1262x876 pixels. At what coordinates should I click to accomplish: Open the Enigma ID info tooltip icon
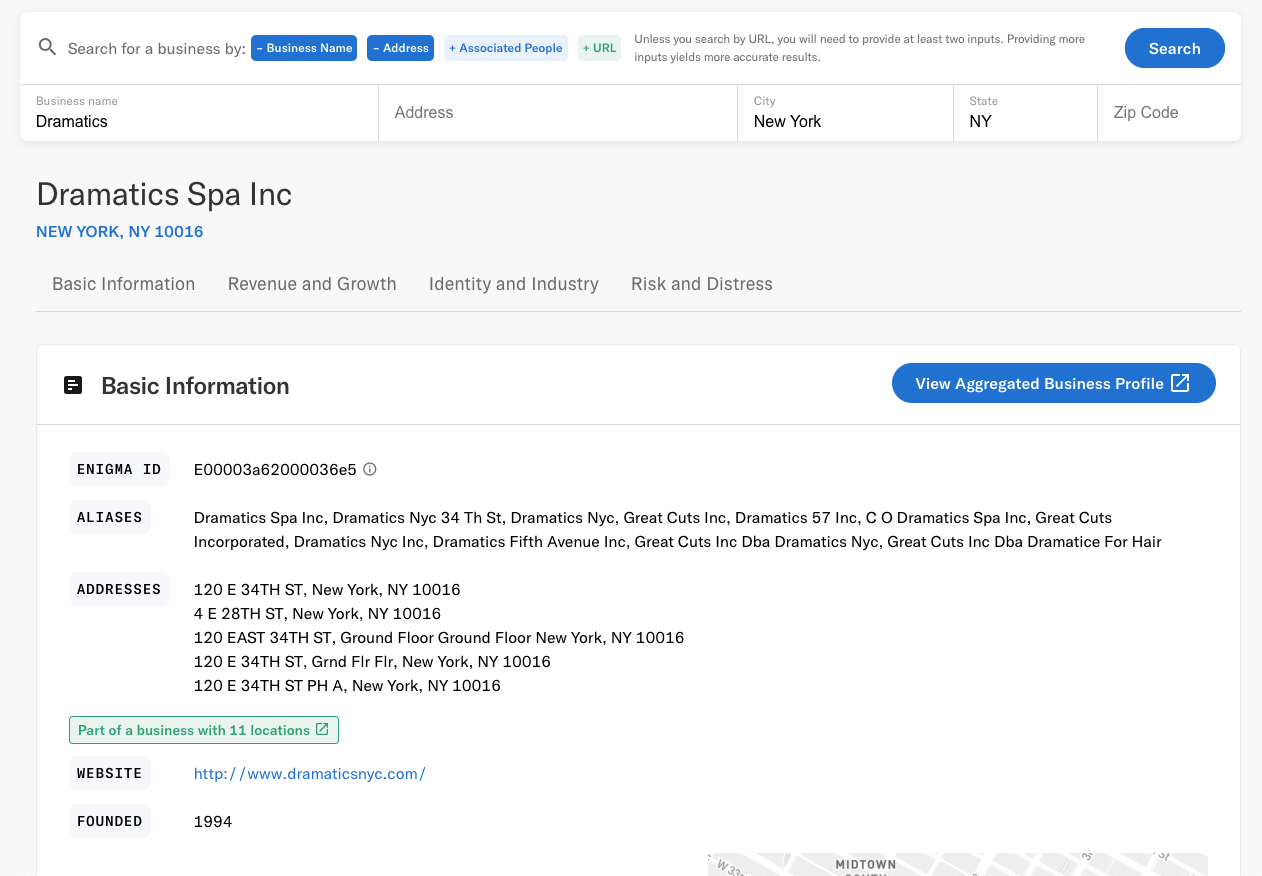[x=369, y=468]
